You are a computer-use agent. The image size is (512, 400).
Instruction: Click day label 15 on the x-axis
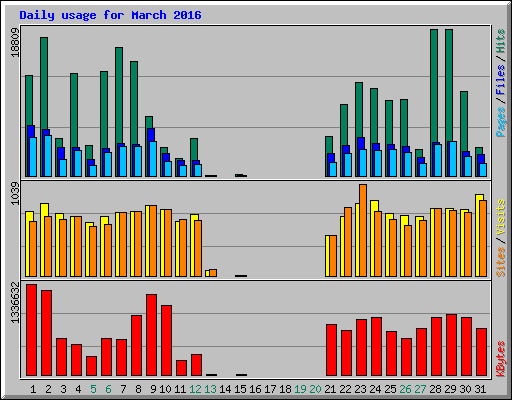(x=240, y=389)
